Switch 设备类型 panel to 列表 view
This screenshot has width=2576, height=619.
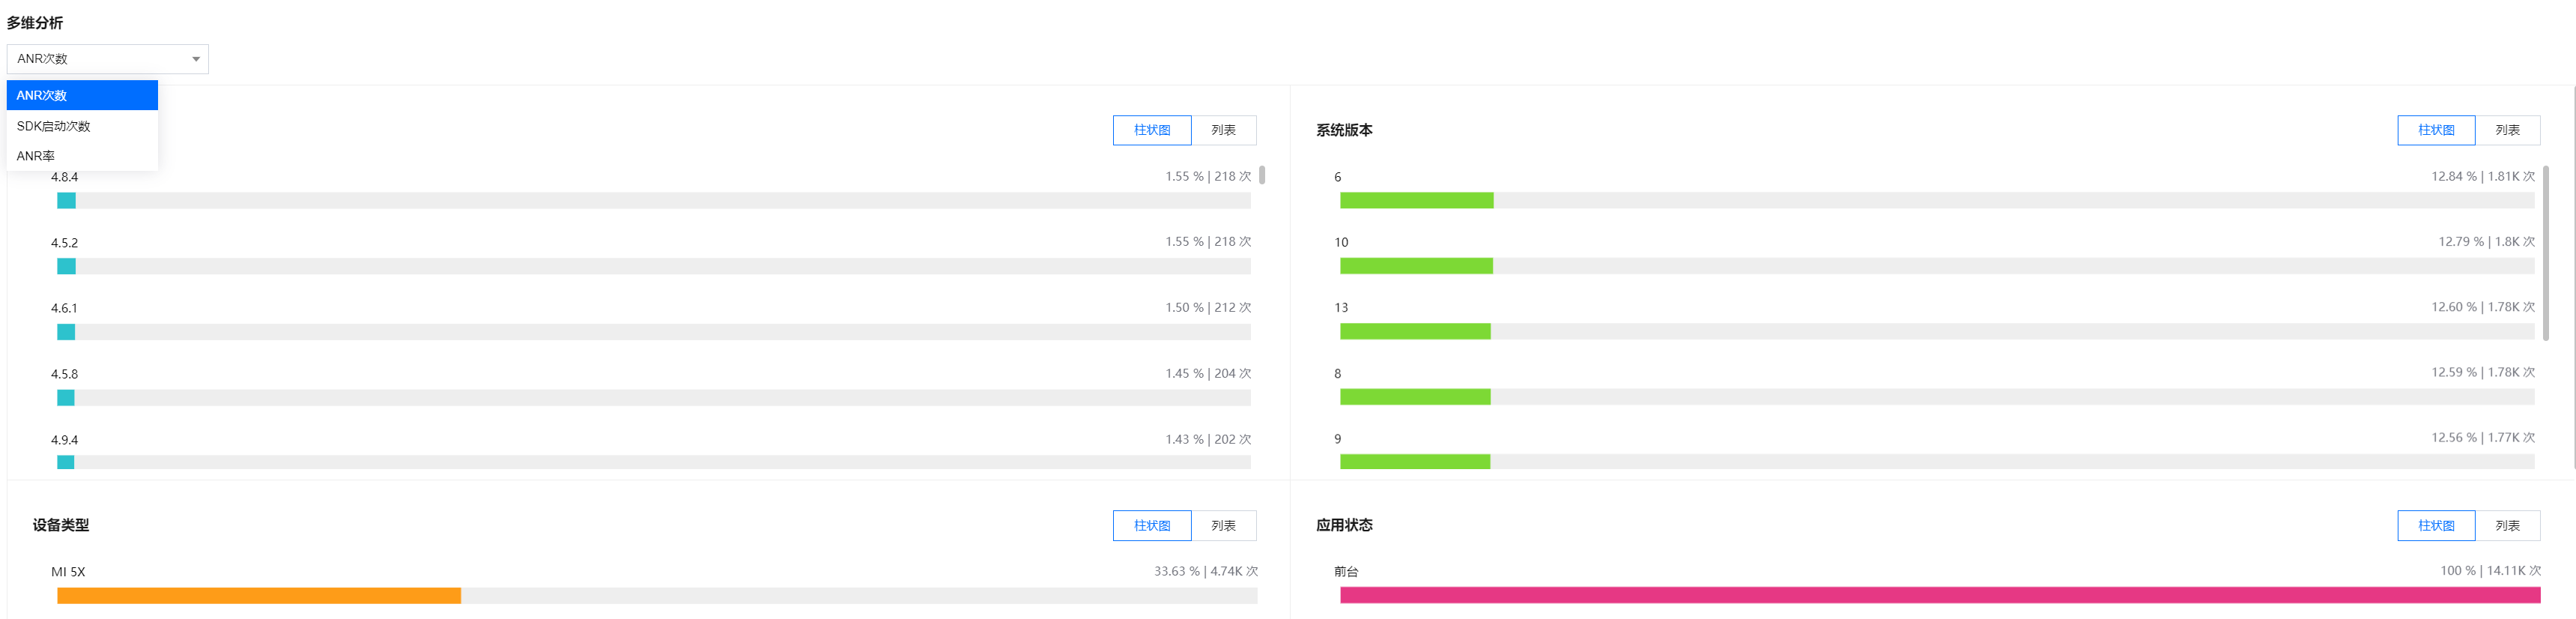click(x=1223, y=525)
